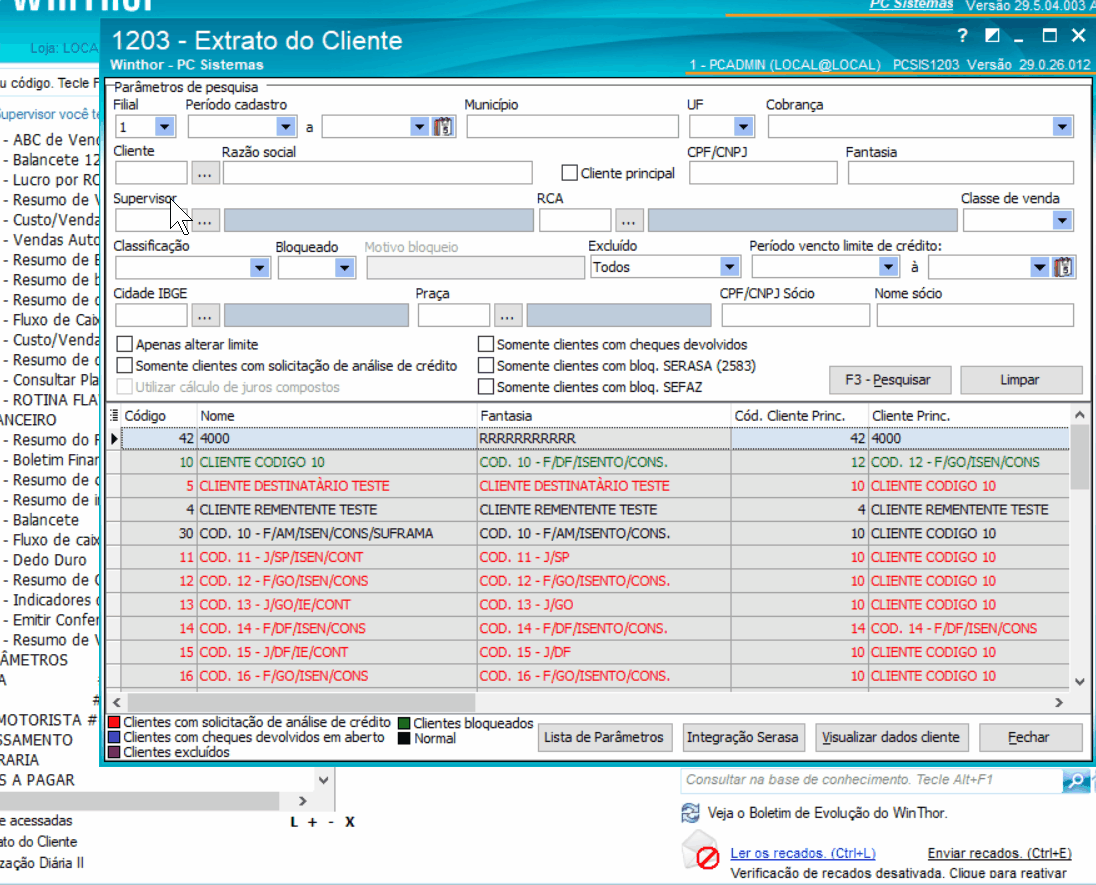Click grid horizontal scrollbar right arrow

[x=1059, y=703]
